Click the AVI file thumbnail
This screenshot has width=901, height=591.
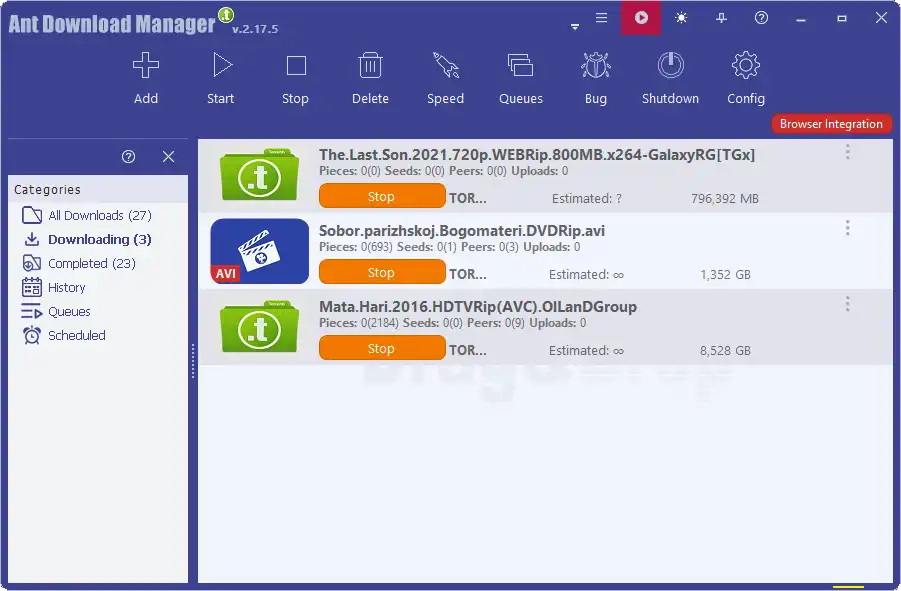click(x=260, y=251)
